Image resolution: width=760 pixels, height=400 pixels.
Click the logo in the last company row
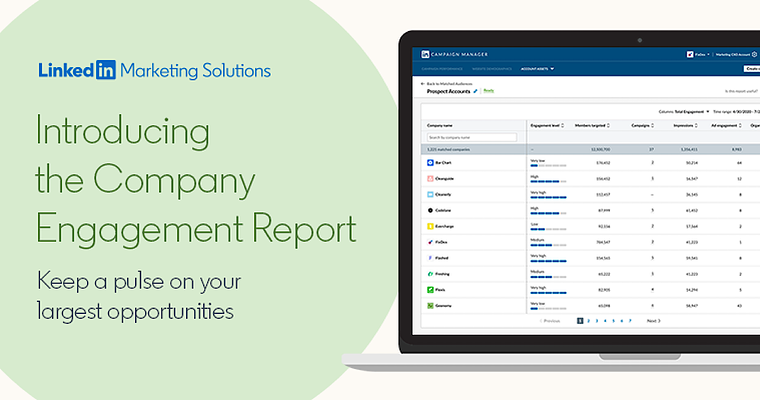tap(430, 306)
